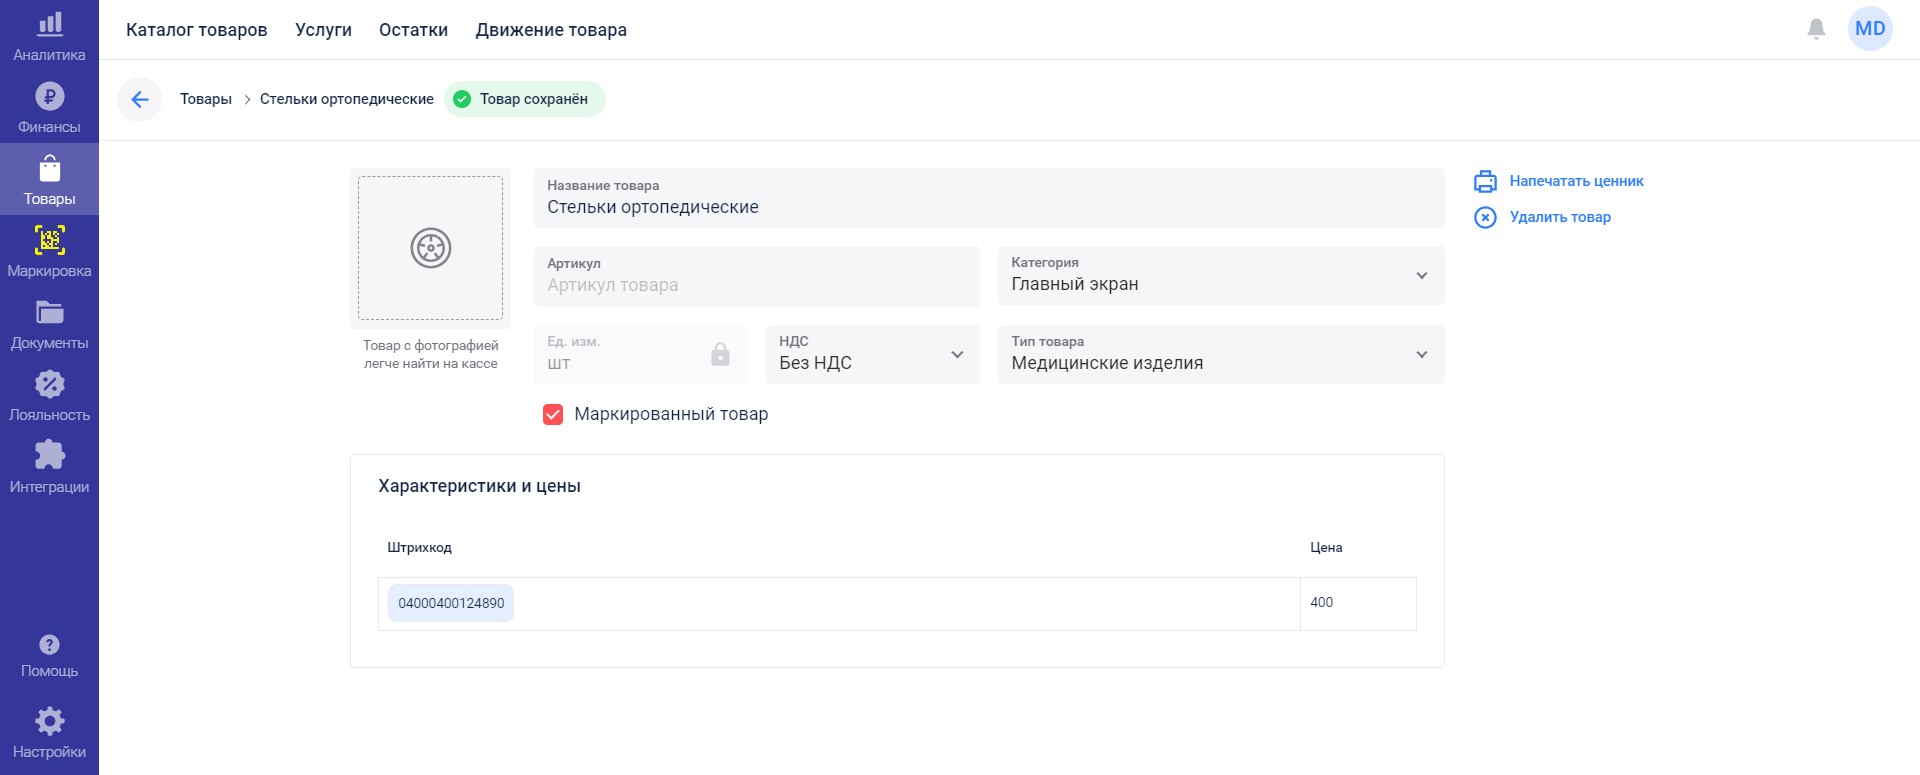Open Интеграции puzzle piece section
The width and height of the screenshot is (1920, 775).
pyautogui.click(x=49, y=468)
